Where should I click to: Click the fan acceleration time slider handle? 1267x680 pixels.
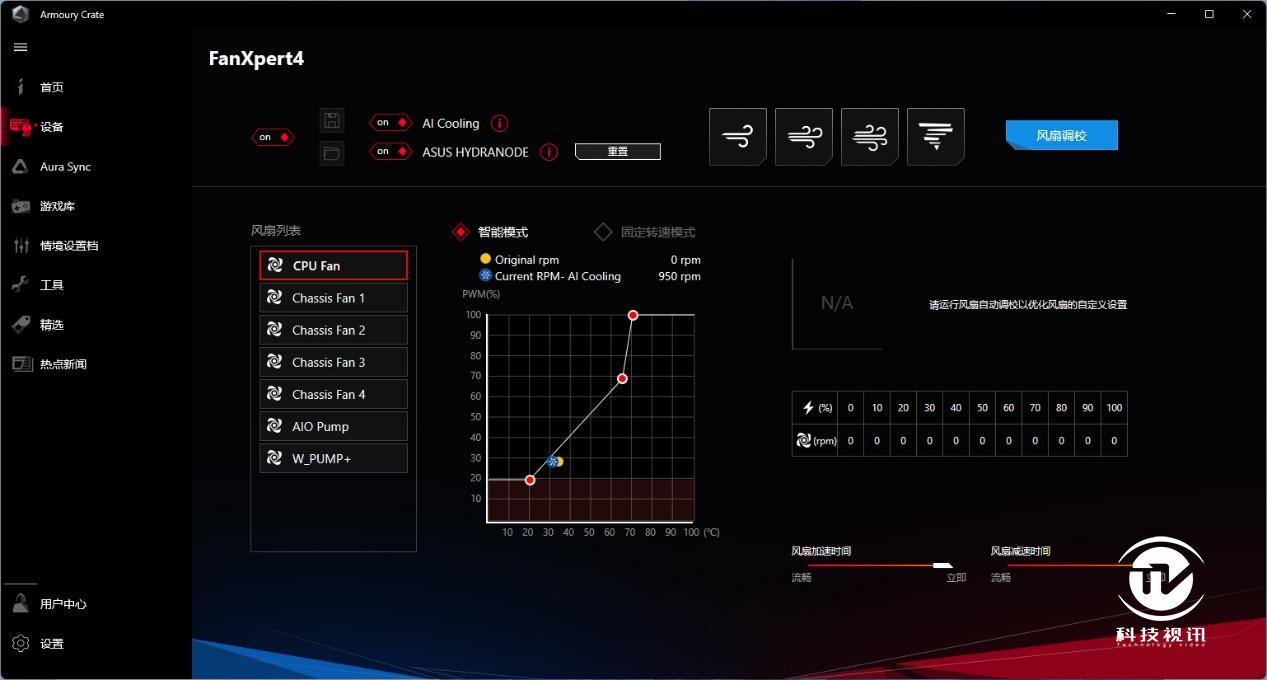click(942, 565)
